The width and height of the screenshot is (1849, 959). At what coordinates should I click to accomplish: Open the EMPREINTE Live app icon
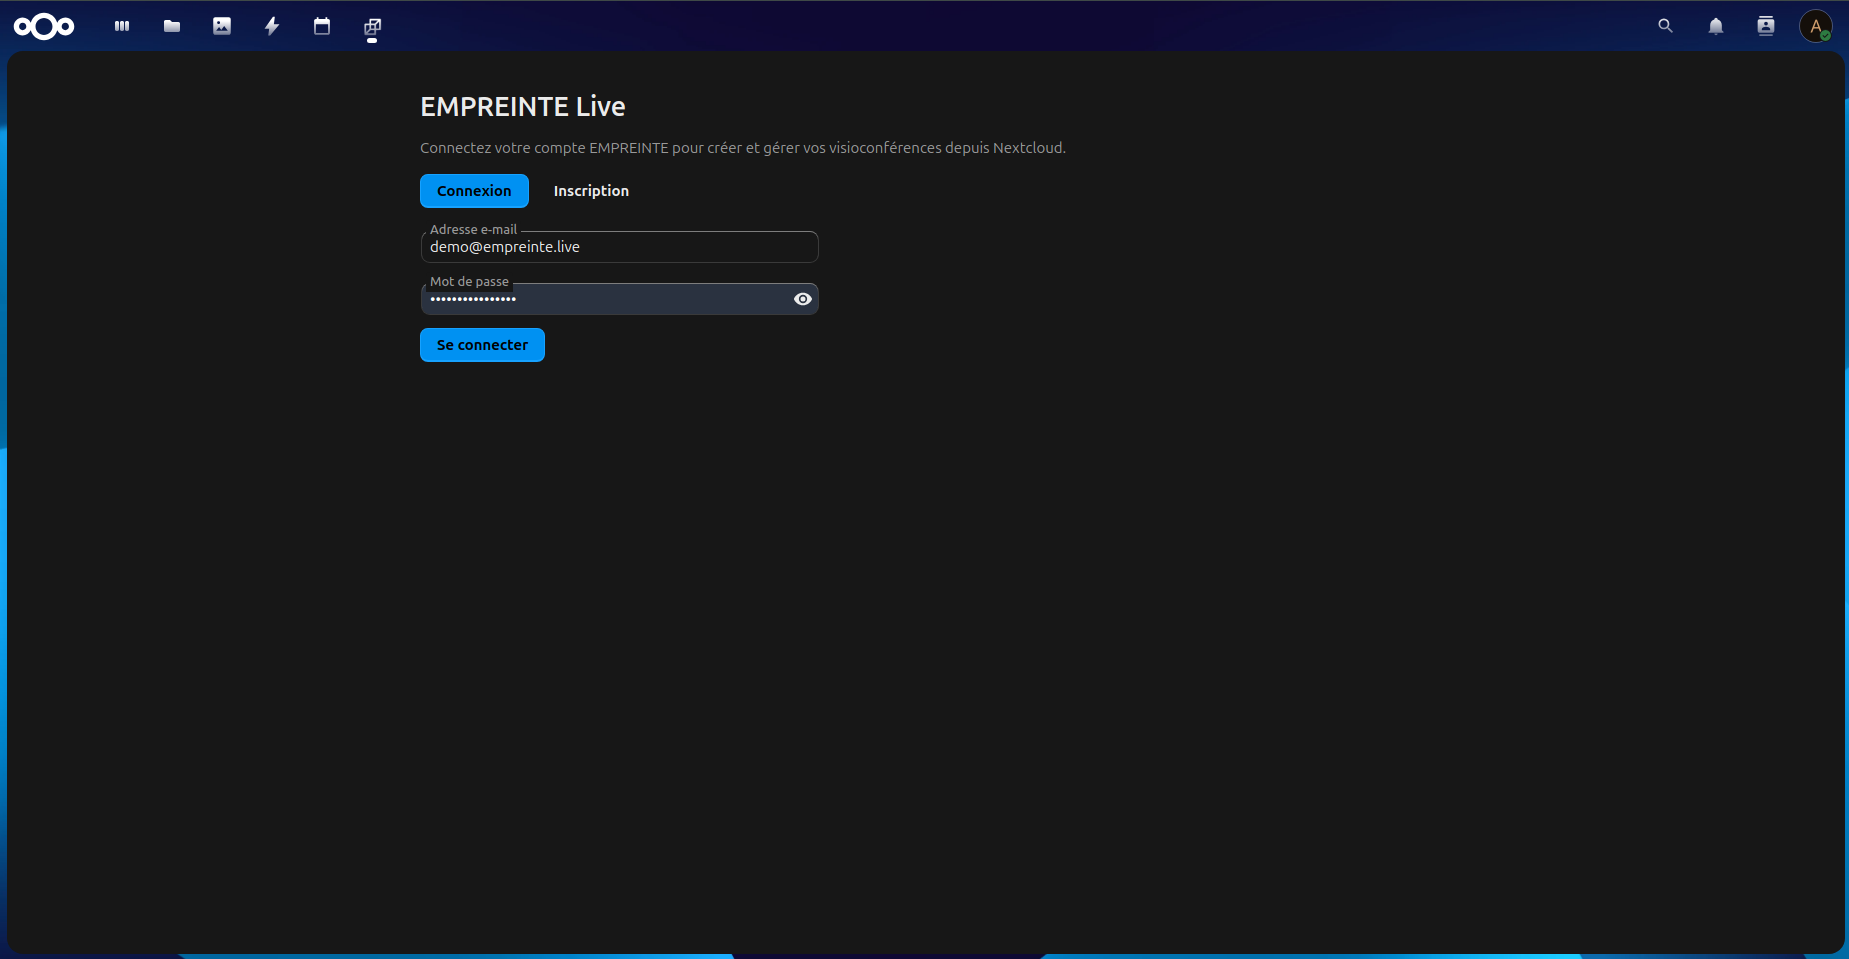372,26
